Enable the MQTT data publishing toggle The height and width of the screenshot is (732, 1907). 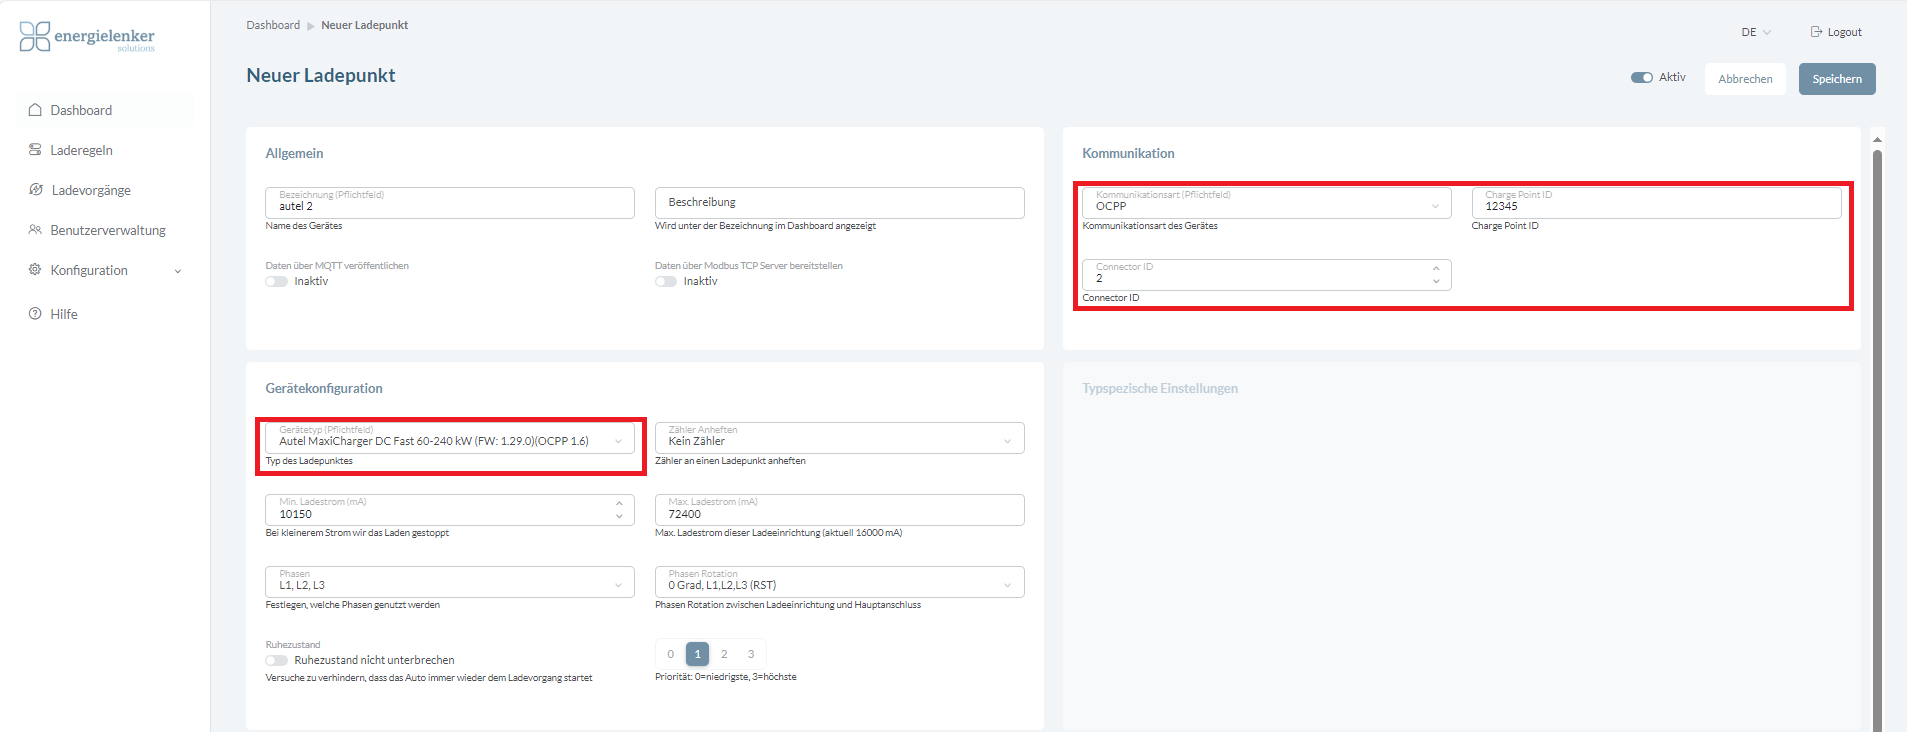(x=277, y=282)
